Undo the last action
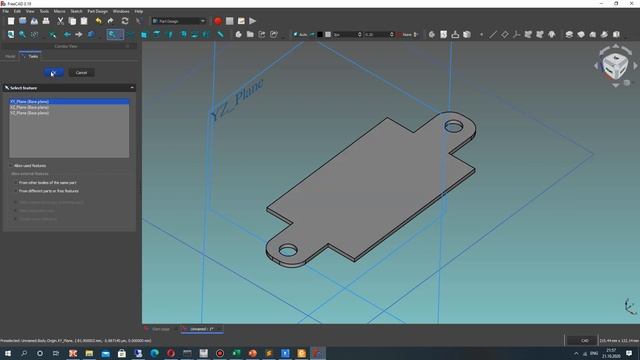Image resolution: width=640 pixels, height=360 pixels. 98,21
